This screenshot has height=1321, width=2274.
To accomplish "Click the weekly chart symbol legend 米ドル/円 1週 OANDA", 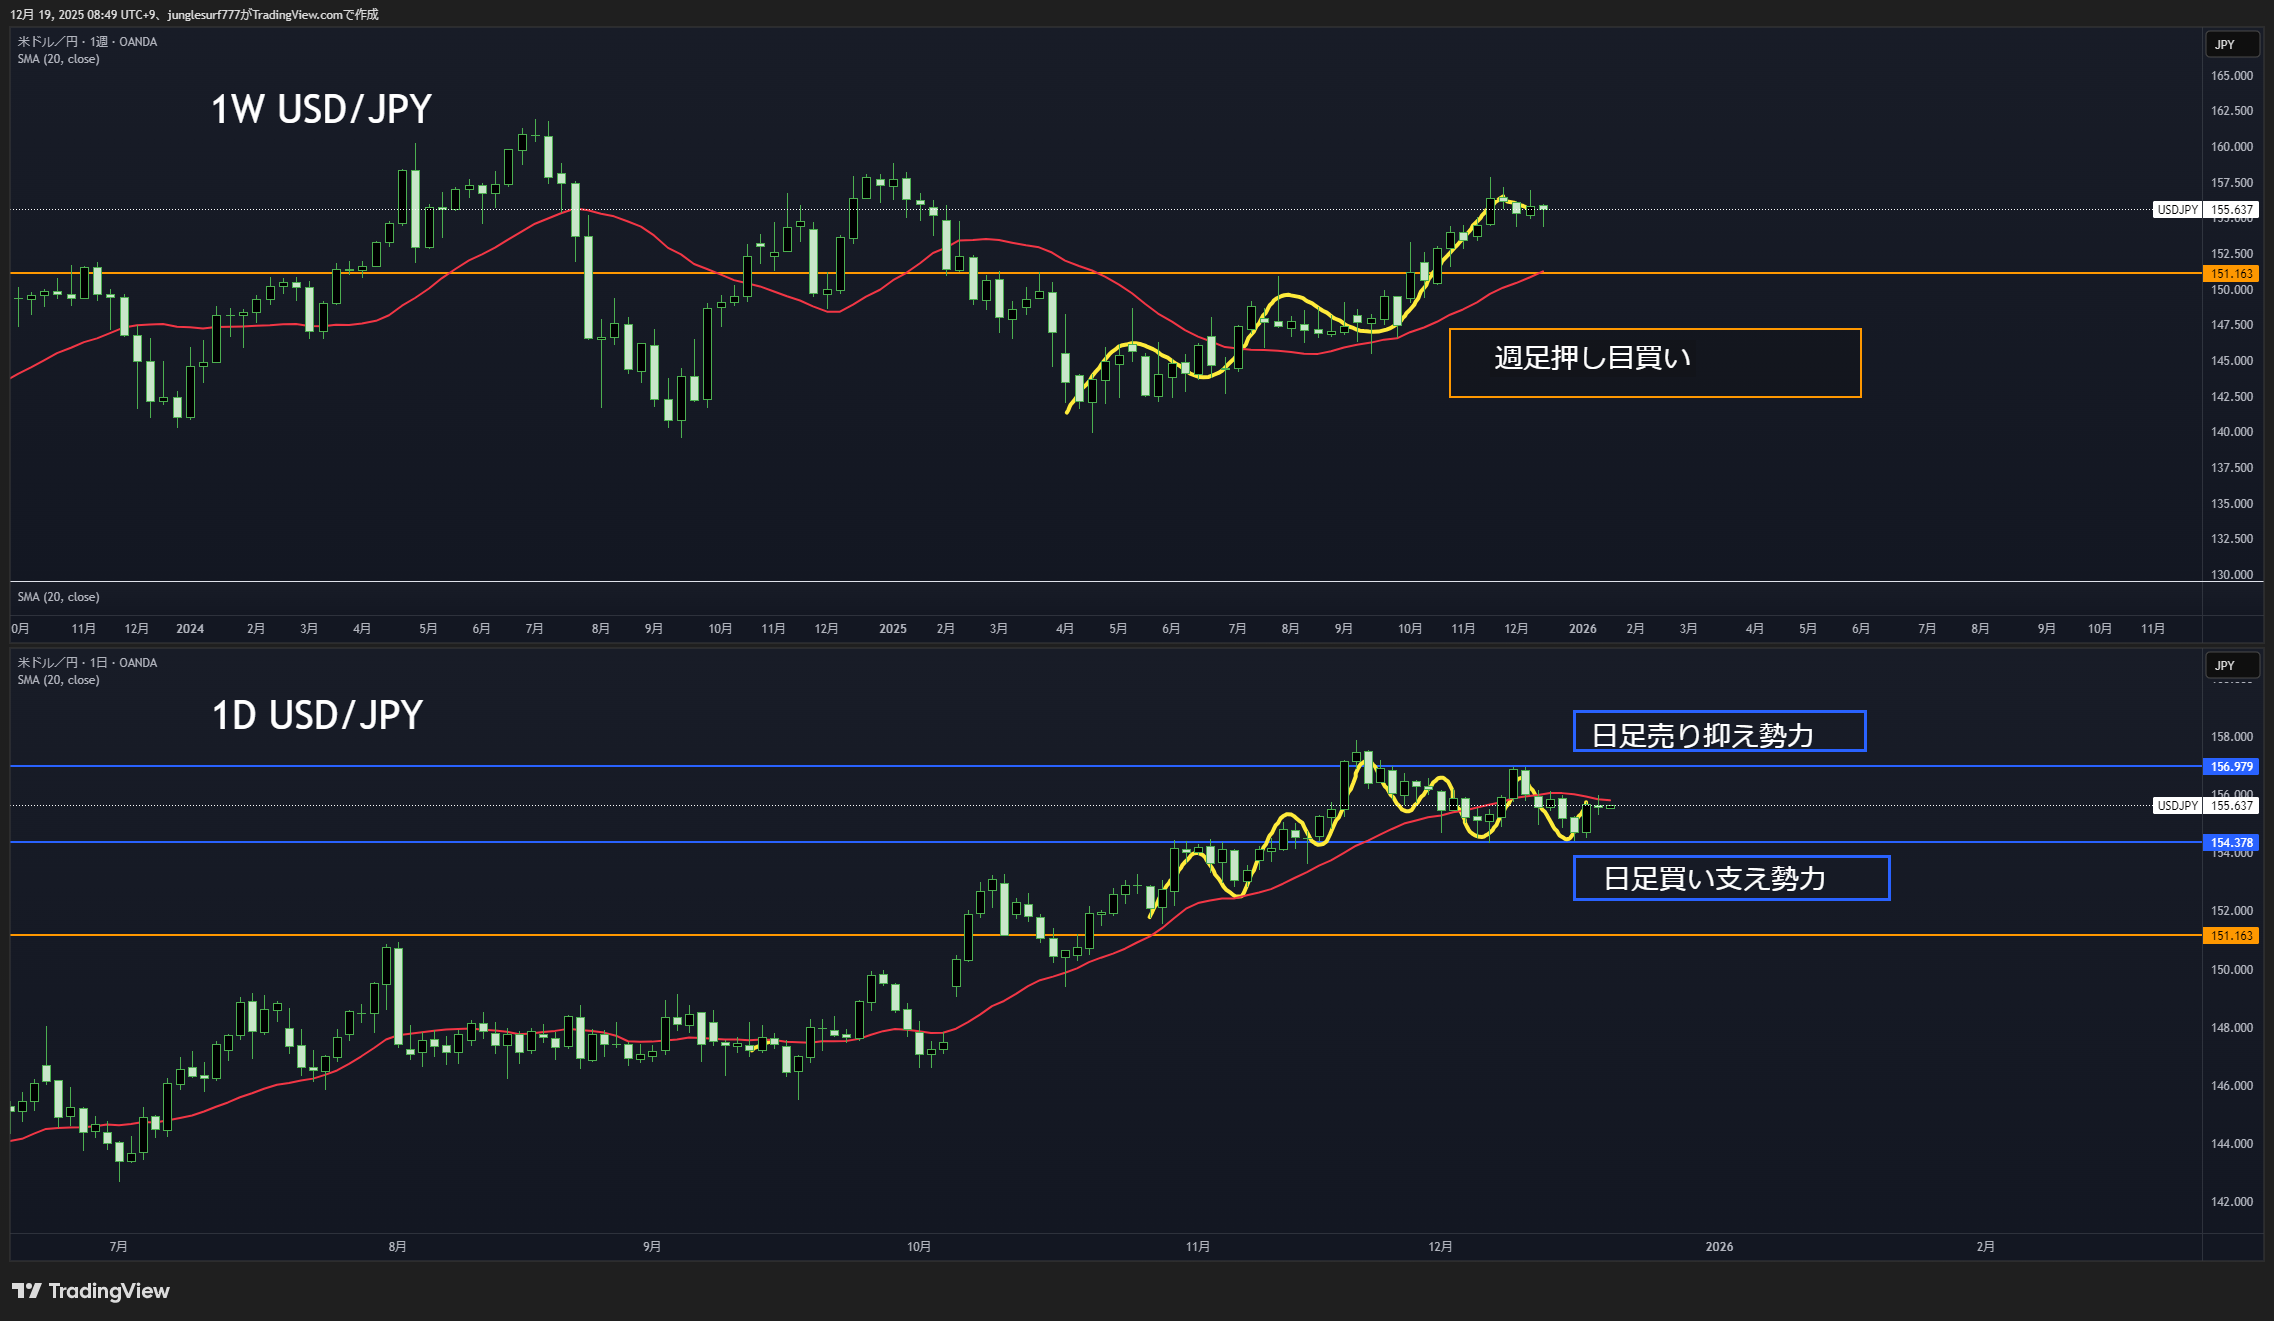I will click(x=87, y=42).
